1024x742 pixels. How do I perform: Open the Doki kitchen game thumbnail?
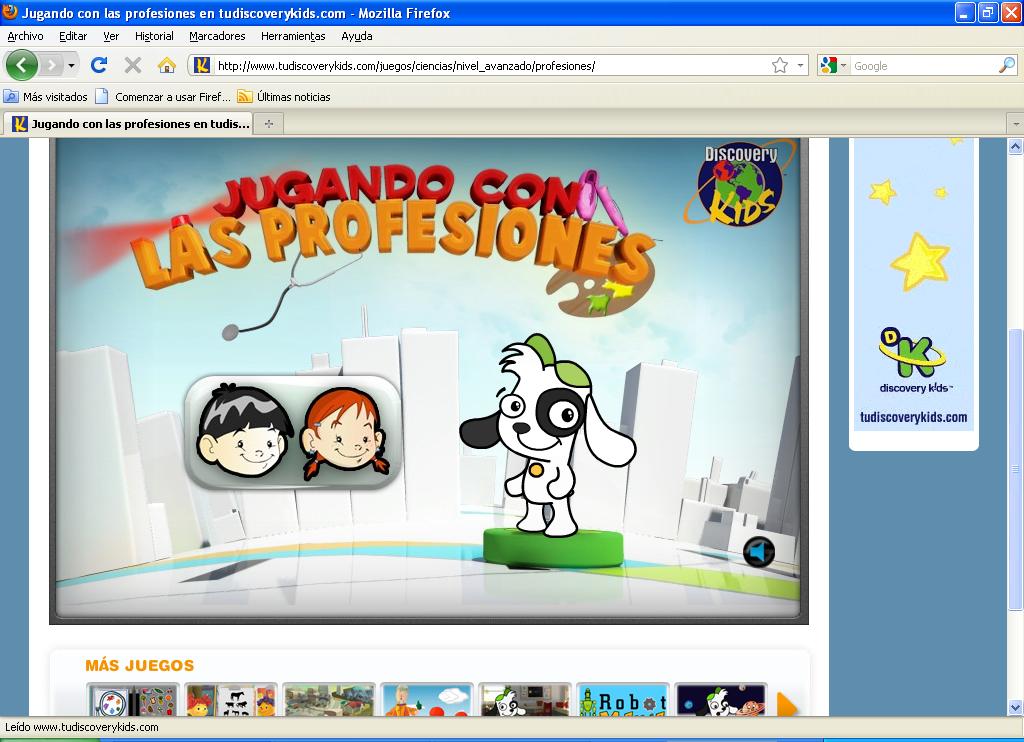pos(524,700)
